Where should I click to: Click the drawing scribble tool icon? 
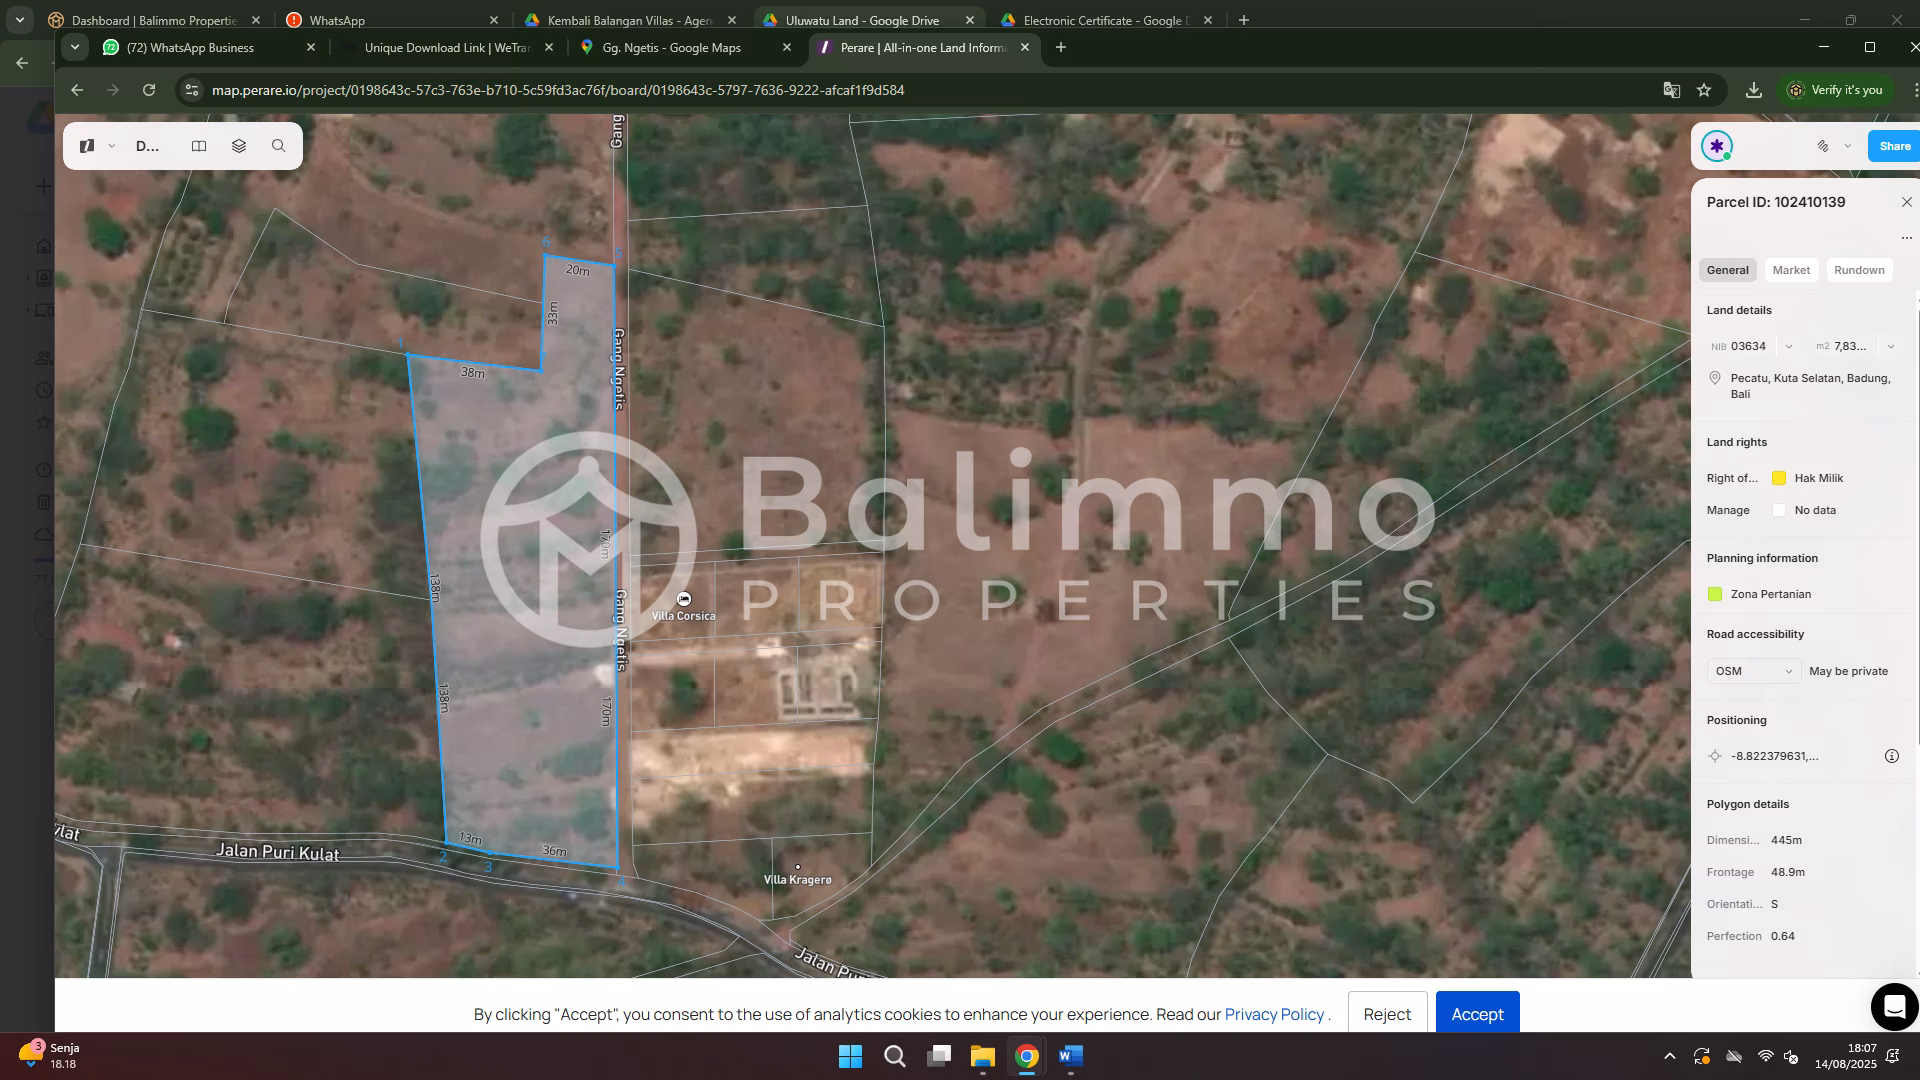(x=1822, y=146)
